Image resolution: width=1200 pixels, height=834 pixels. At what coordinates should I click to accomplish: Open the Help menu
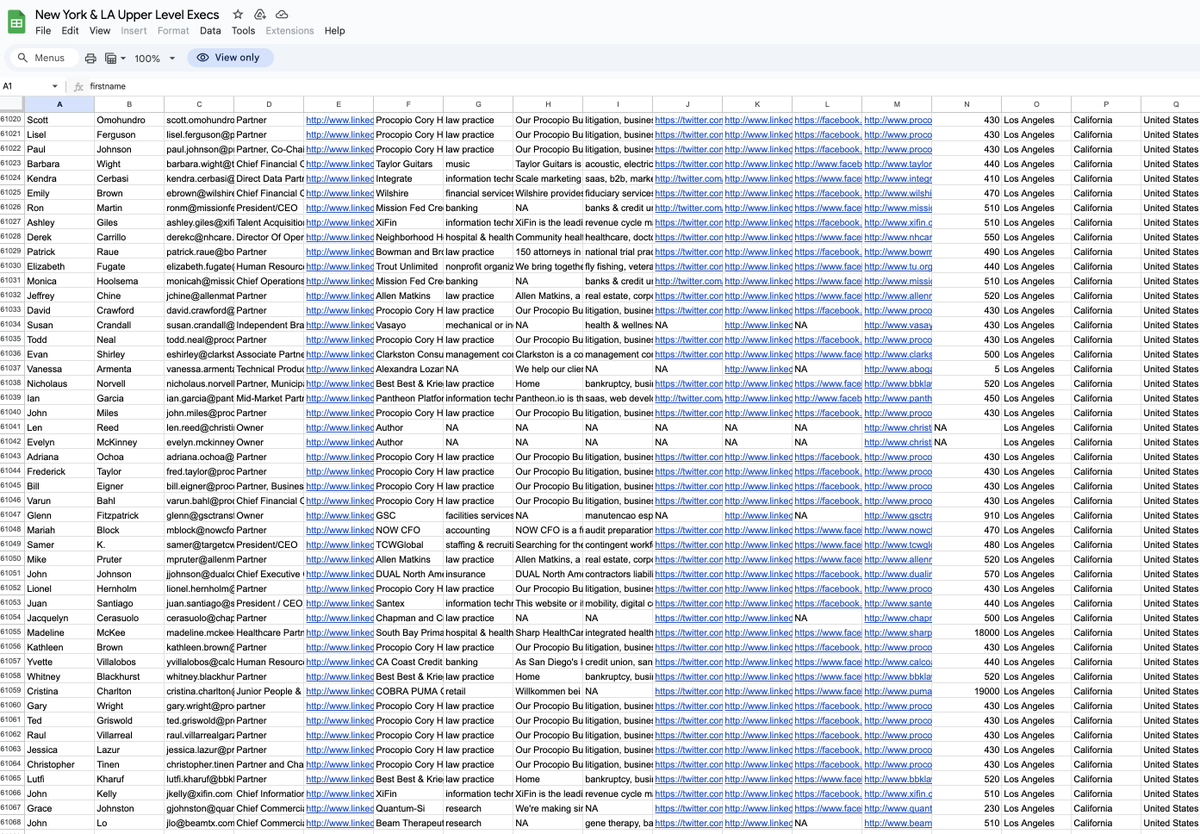click(x=335, y=31)
